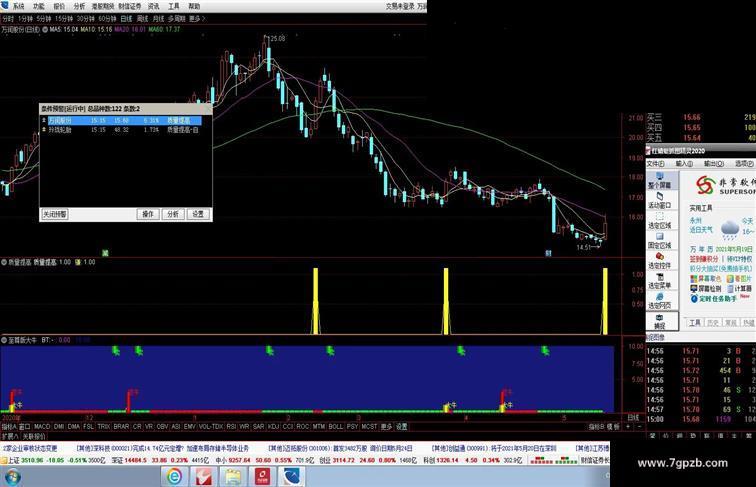The height and width of the screenshot is (487, 756).
Task: Switch chart to 5分钟 period
Action: (x=43, y=19)
